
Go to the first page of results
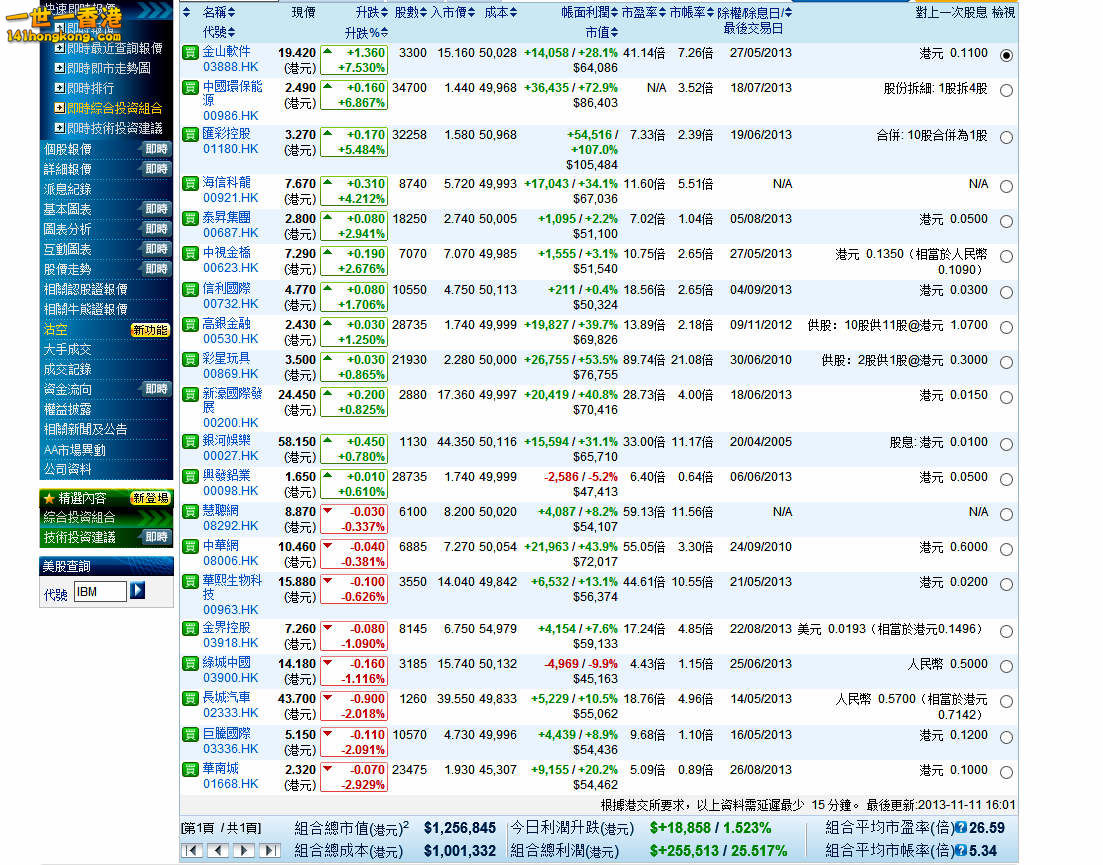pos(193,851)
